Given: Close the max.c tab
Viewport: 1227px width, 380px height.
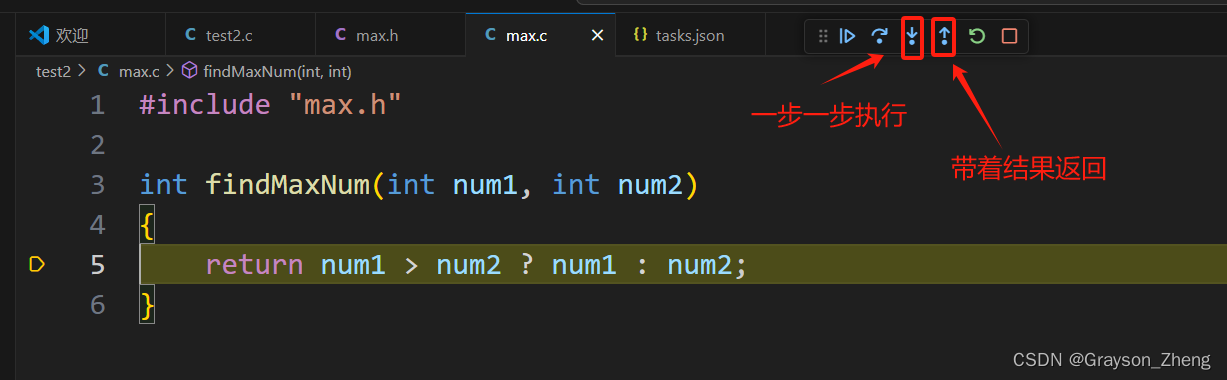Looking at the screenshot, I should tap(597, 35).
